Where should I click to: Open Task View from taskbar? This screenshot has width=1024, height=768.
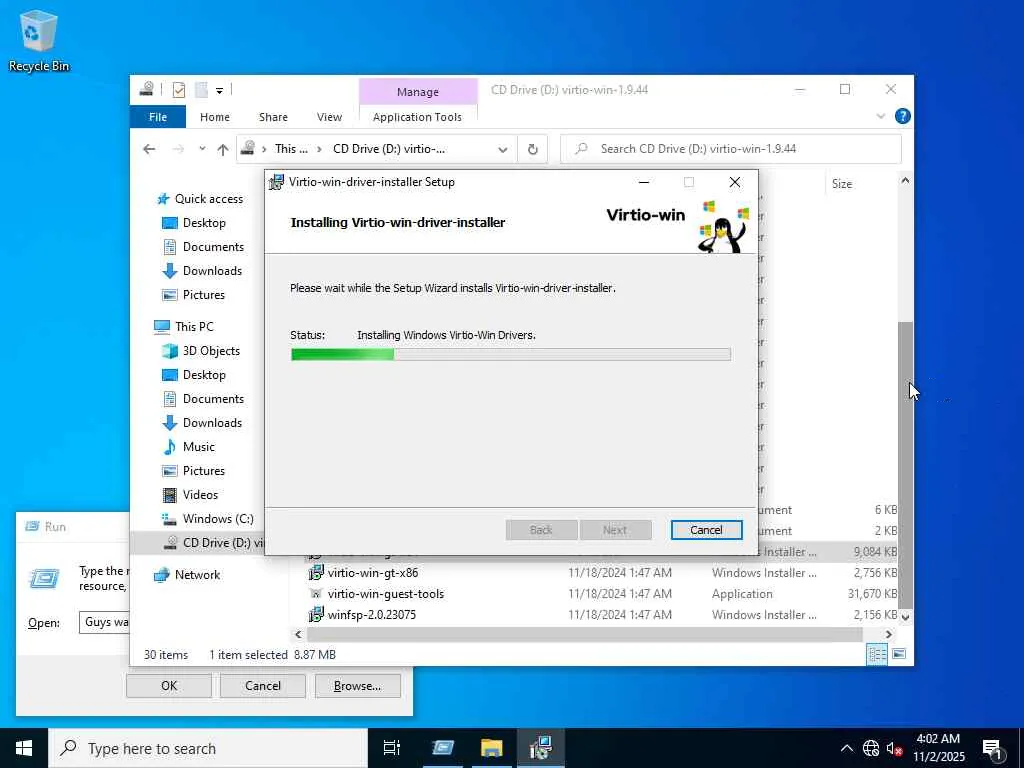tap(392, 748)
